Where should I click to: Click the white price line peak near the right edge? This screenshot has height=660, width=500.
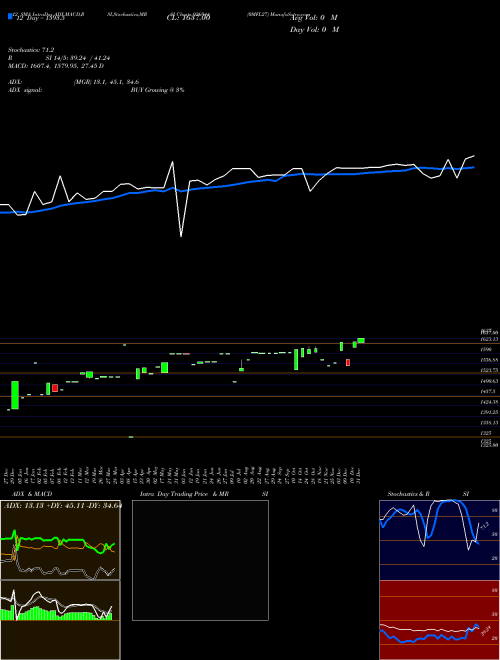pyautogui.click(x=474, y=156)
